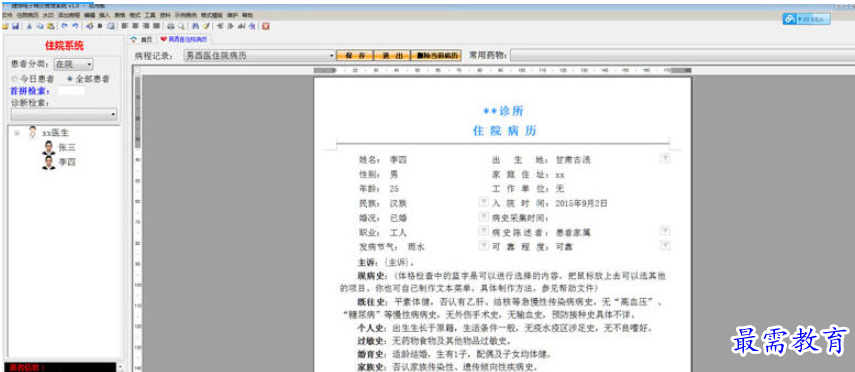
Task: Open the 患者分类 在院 dropdown
Action: (x=74, y=64)
